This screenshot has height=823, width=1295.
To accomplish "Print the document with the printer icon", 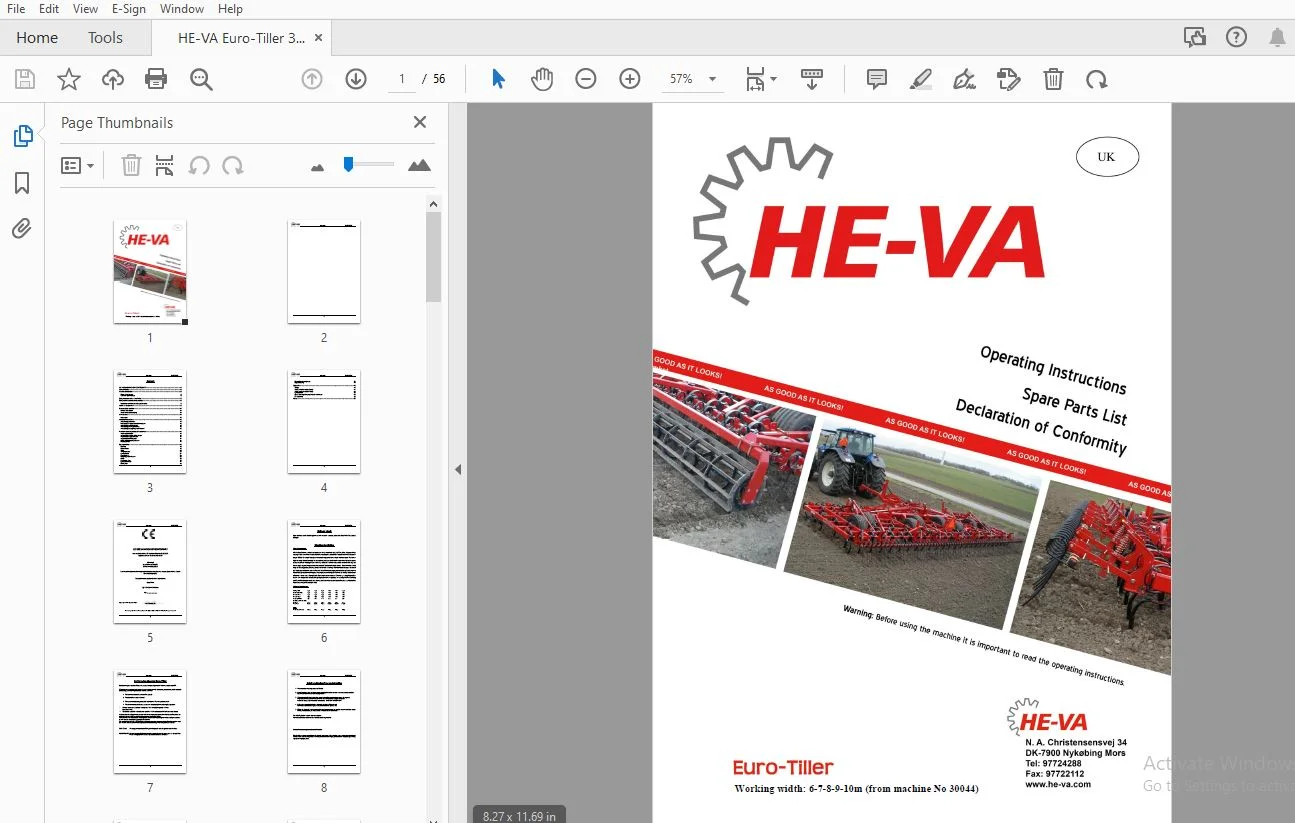I will coord(156,80).
